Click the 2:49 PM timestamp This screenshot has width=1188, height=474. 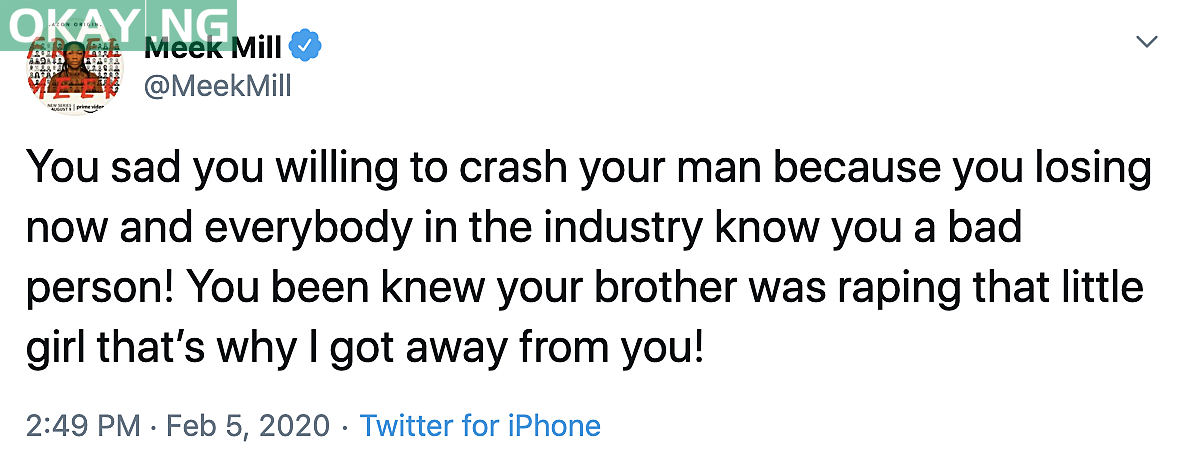click(83, 426)
